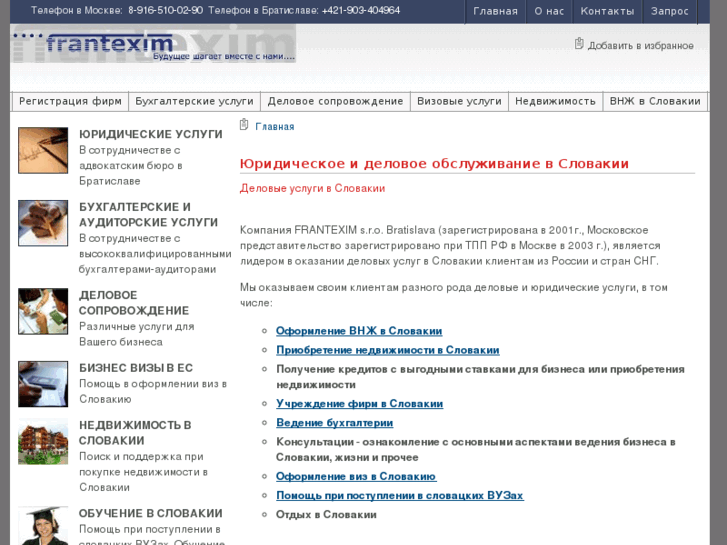Click the bookmark icon beside 'Добавить в избранное'

pyautogui.click(x=579, y=44)
